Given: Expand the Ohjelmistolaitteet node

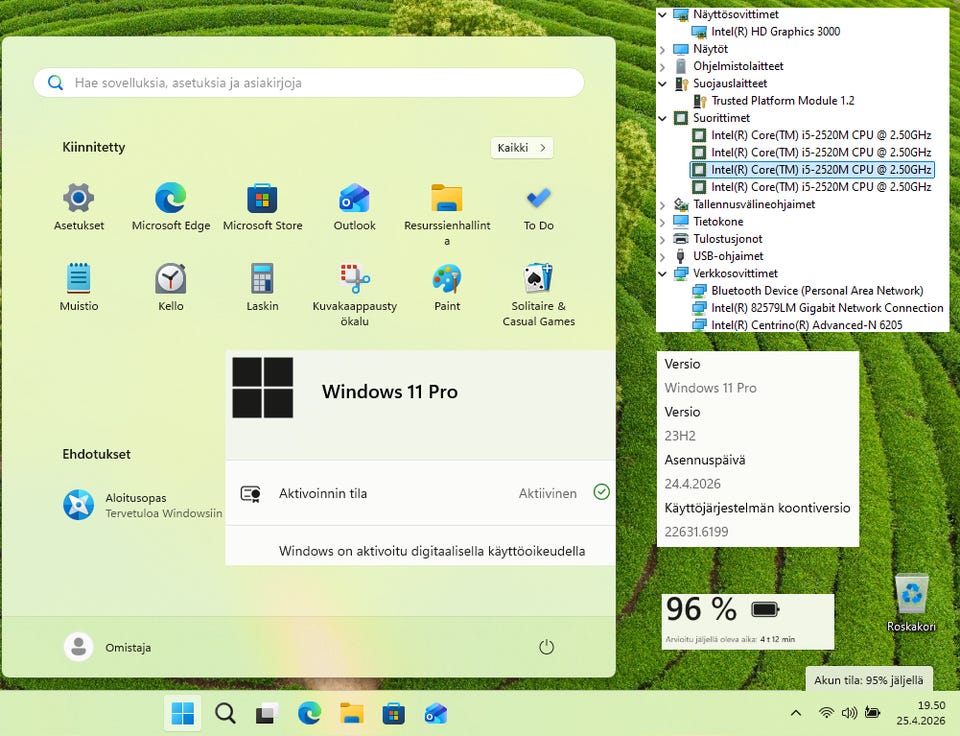Looking at the screenshot, I should (662, 67).
